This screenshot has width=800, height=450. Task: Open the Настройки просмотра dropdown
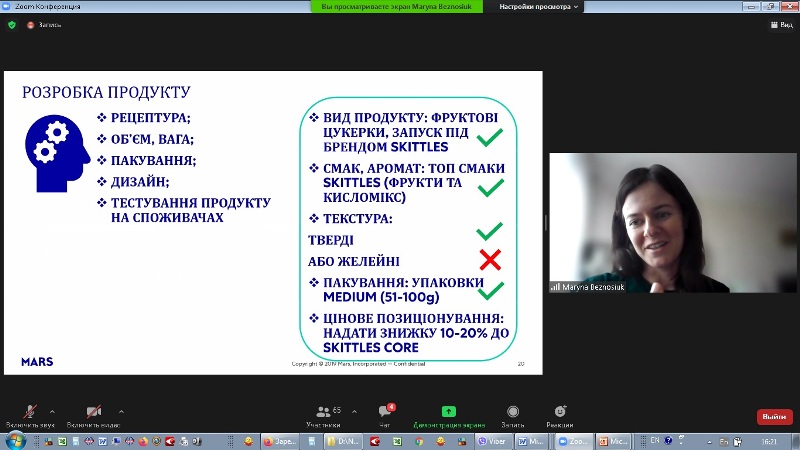(x=538, y=7)
